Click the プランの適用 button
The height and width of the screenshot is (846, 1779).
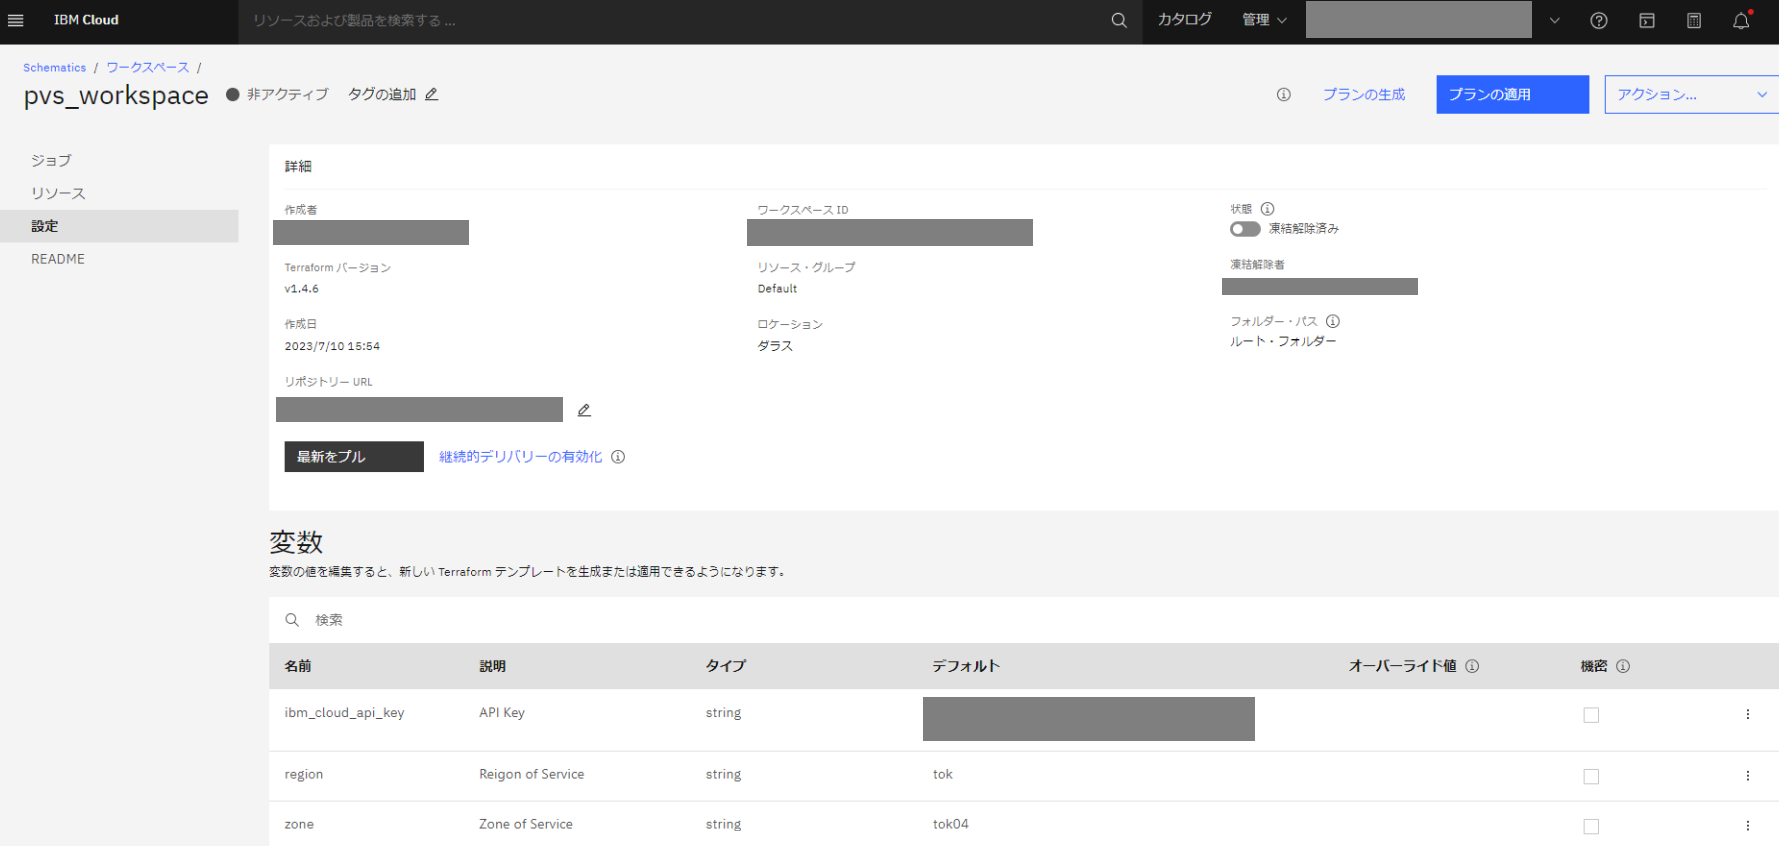(1511, 94)
